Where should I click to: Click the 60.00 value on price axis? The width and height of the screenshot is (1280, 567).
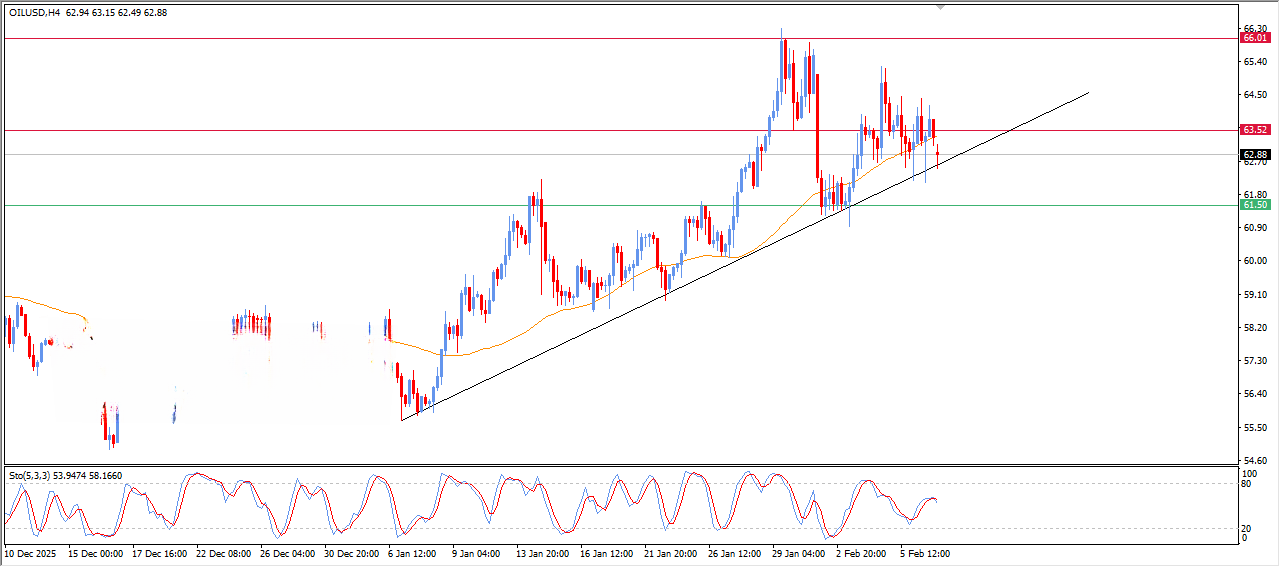pyautogui.click(x=1254, y=261)
